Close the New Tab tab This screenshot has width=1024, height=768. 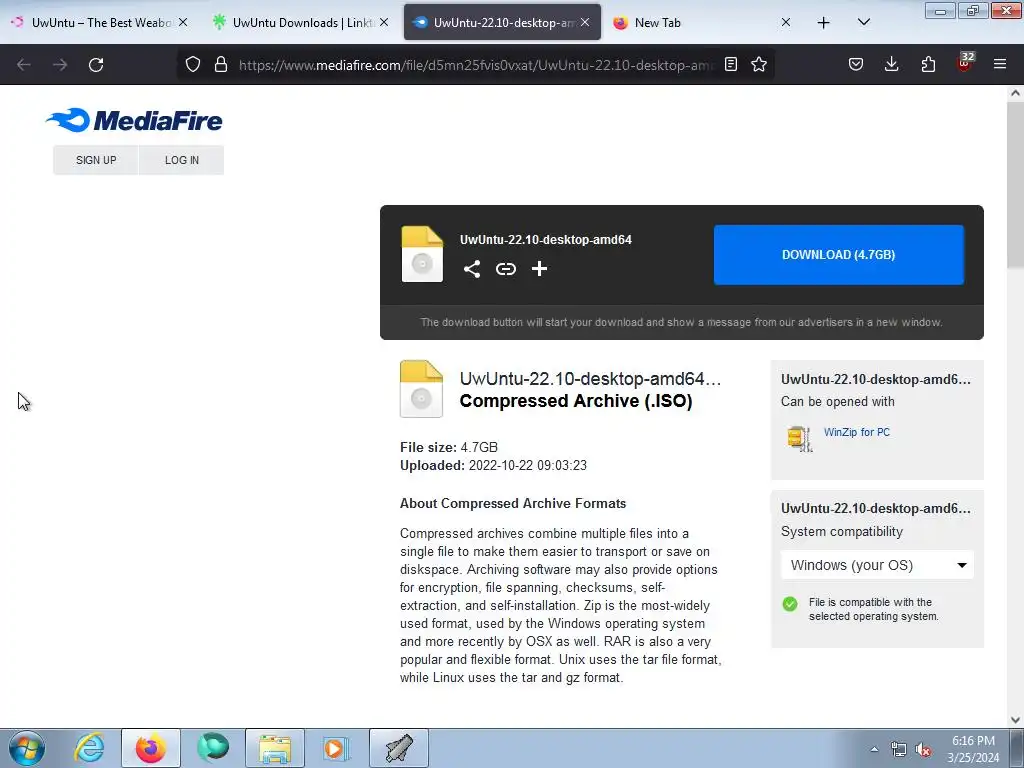[786, 22]
